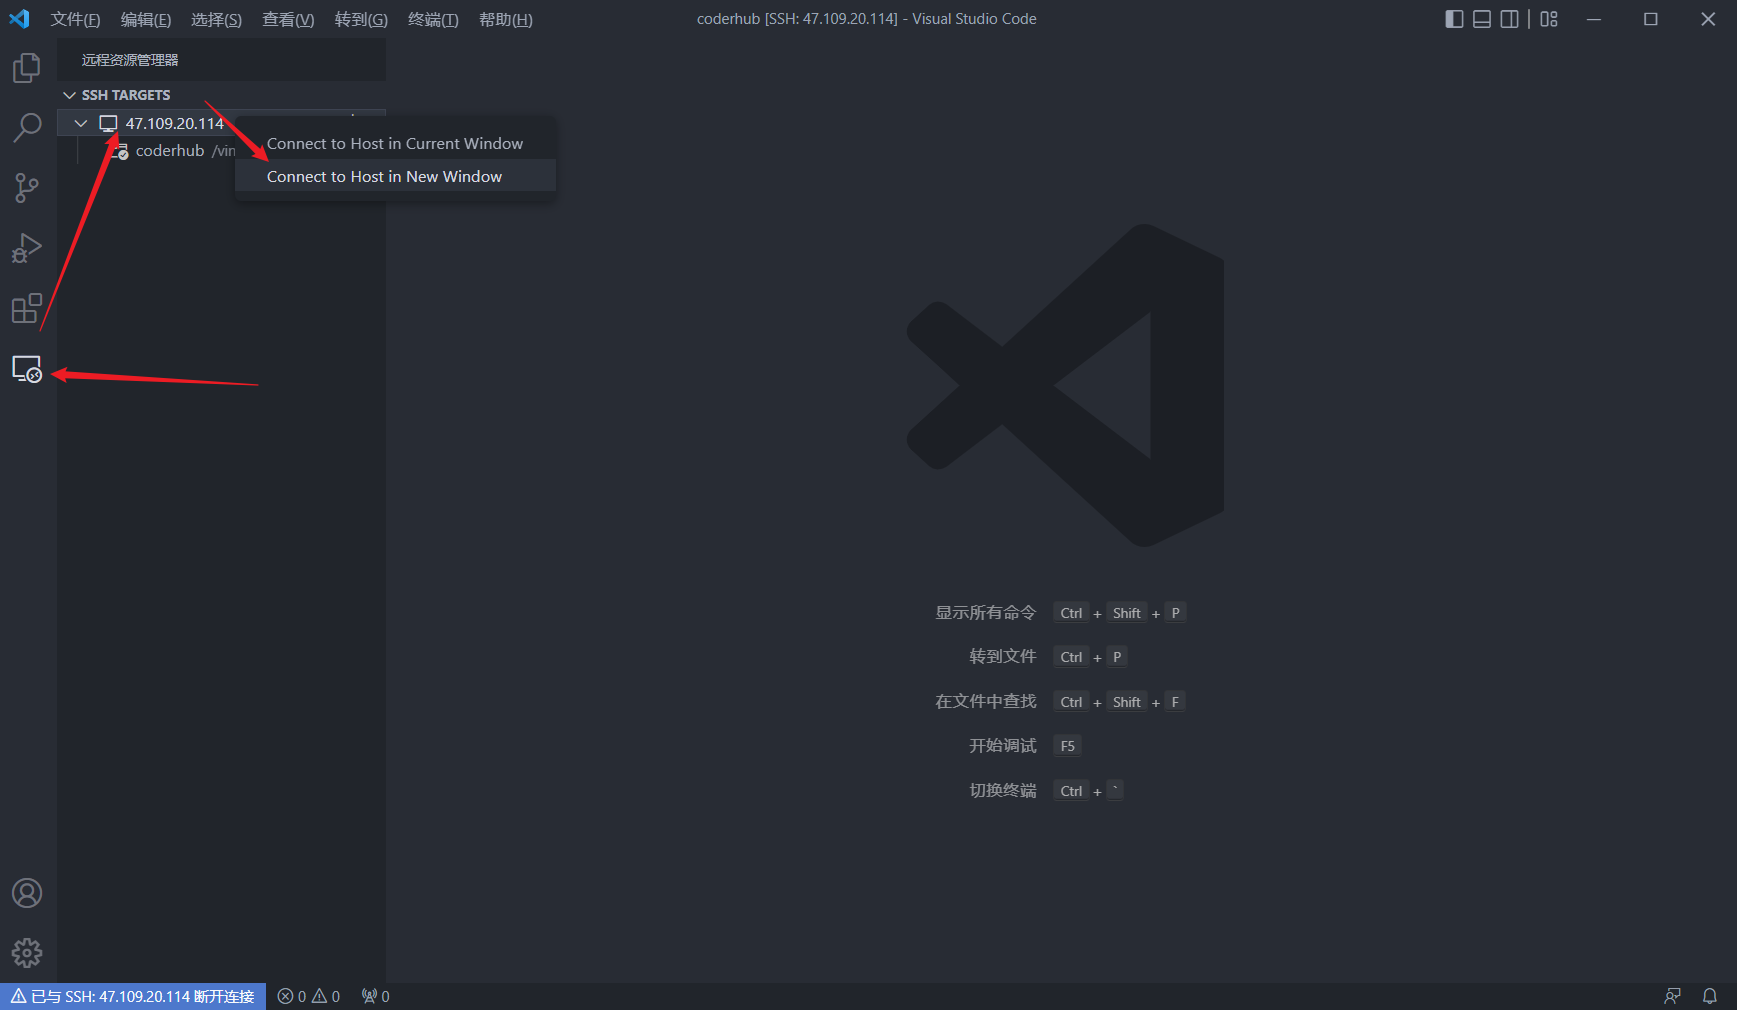
Task: Open the 查看(V) menu
Action: (288, 19)
